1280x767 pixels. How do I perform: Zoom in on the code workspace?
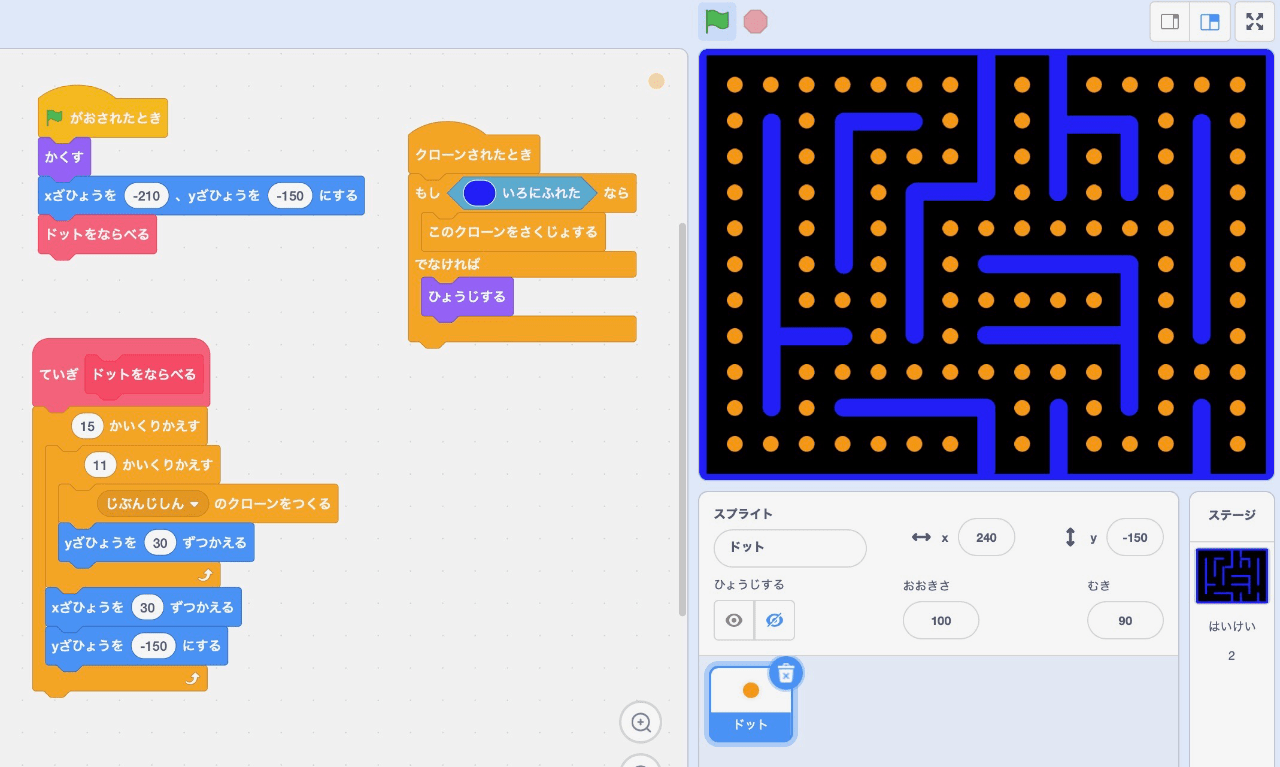click(x=641, y=722)
